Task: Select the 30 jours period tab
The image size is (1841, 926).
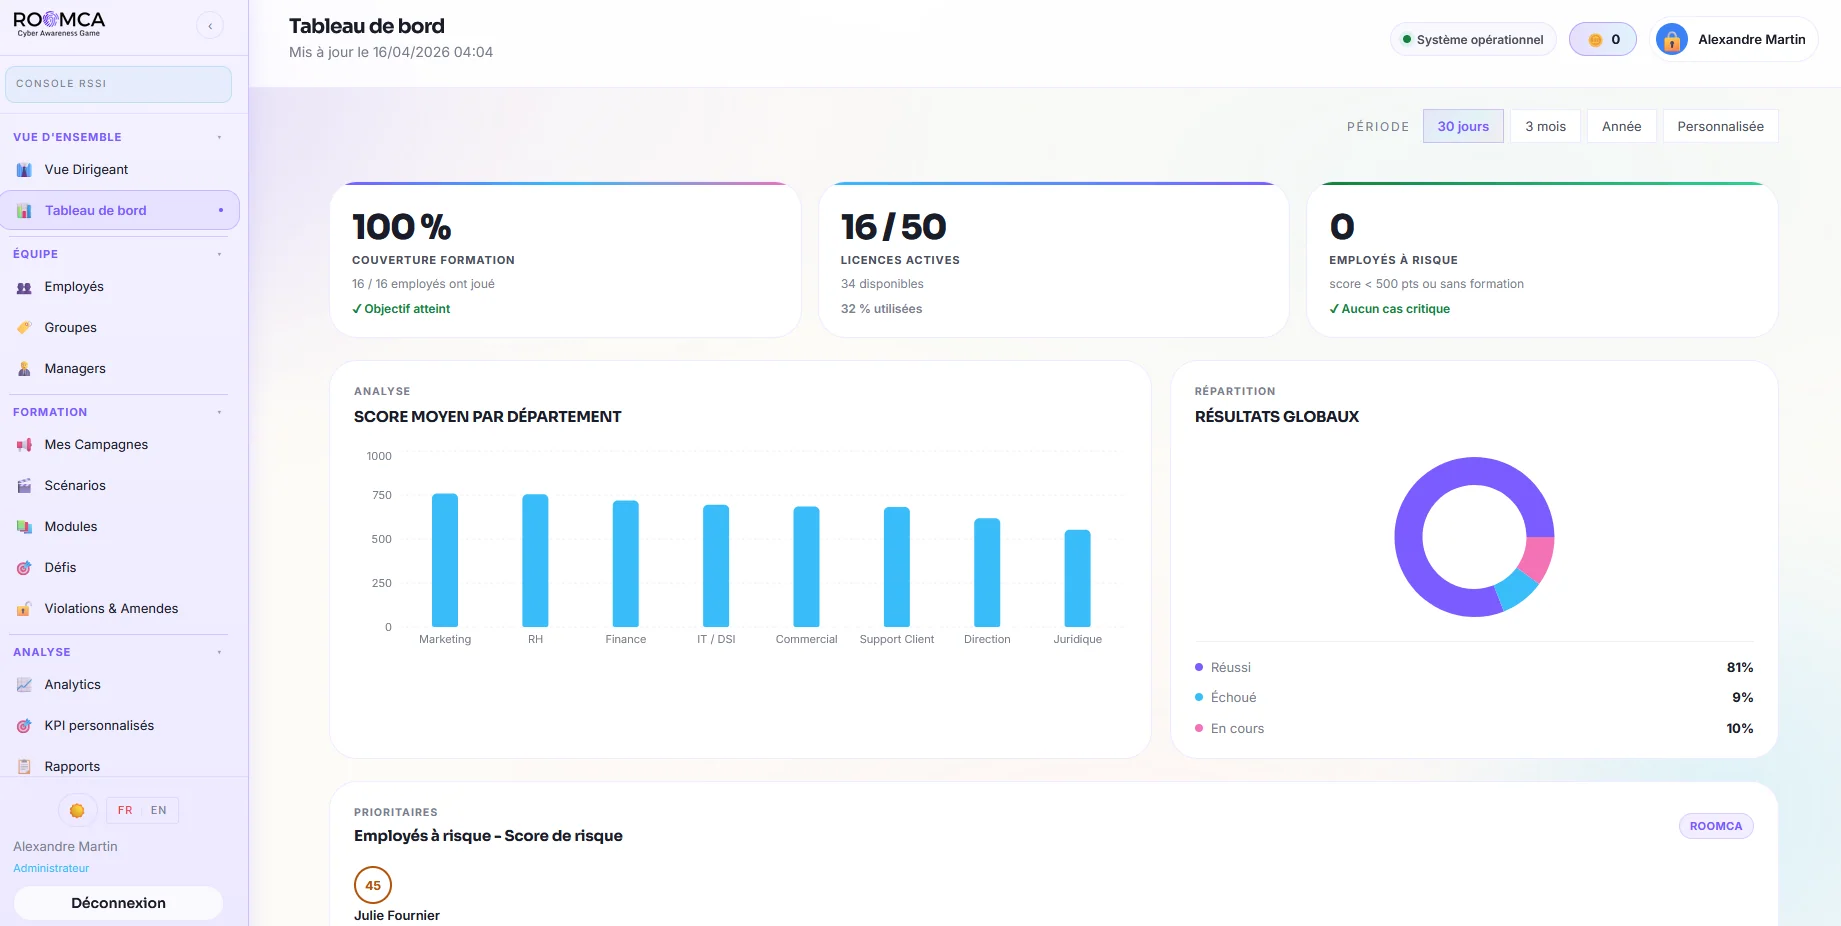Action: (1463, 127)
